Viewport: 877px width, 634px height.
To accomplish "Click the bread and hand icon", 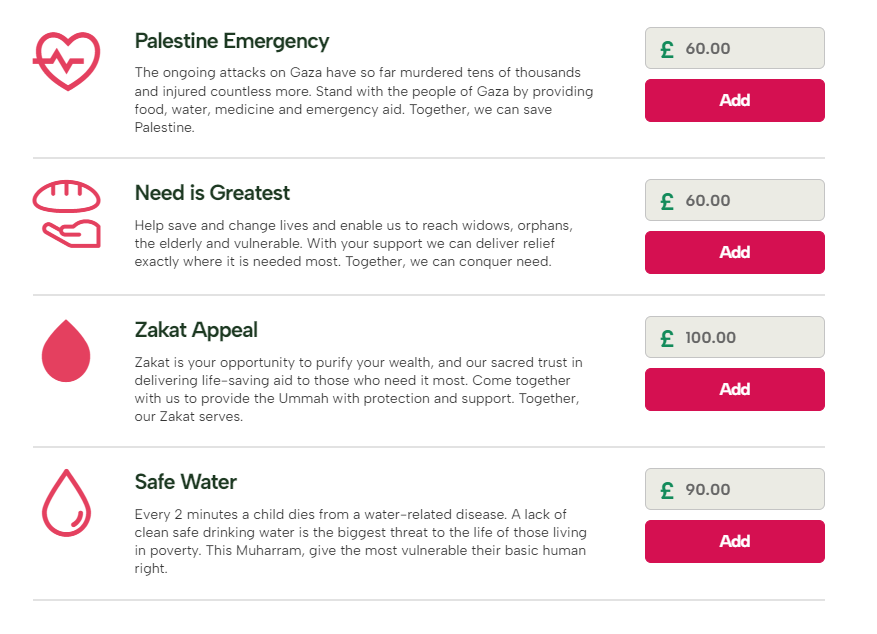I will pyautogui.click(x=67, y=214).
